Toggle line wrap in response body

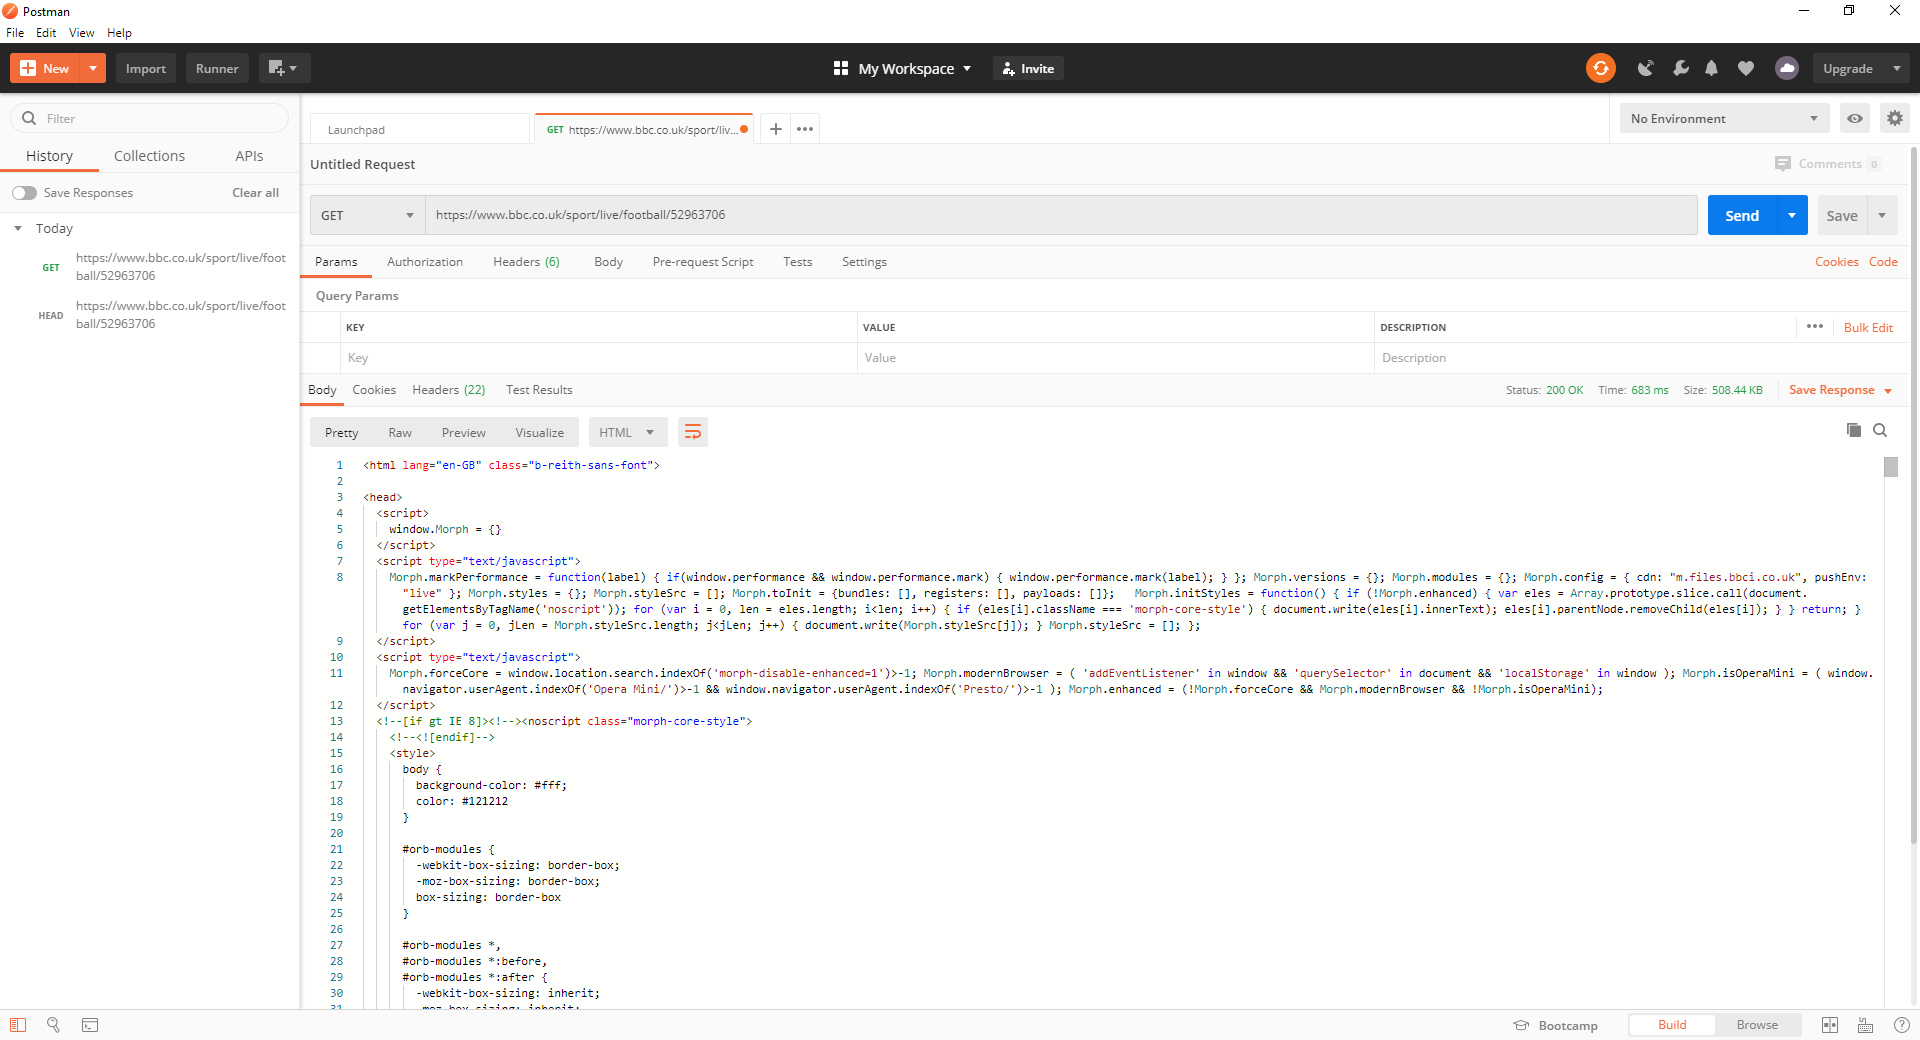(692, 432)
